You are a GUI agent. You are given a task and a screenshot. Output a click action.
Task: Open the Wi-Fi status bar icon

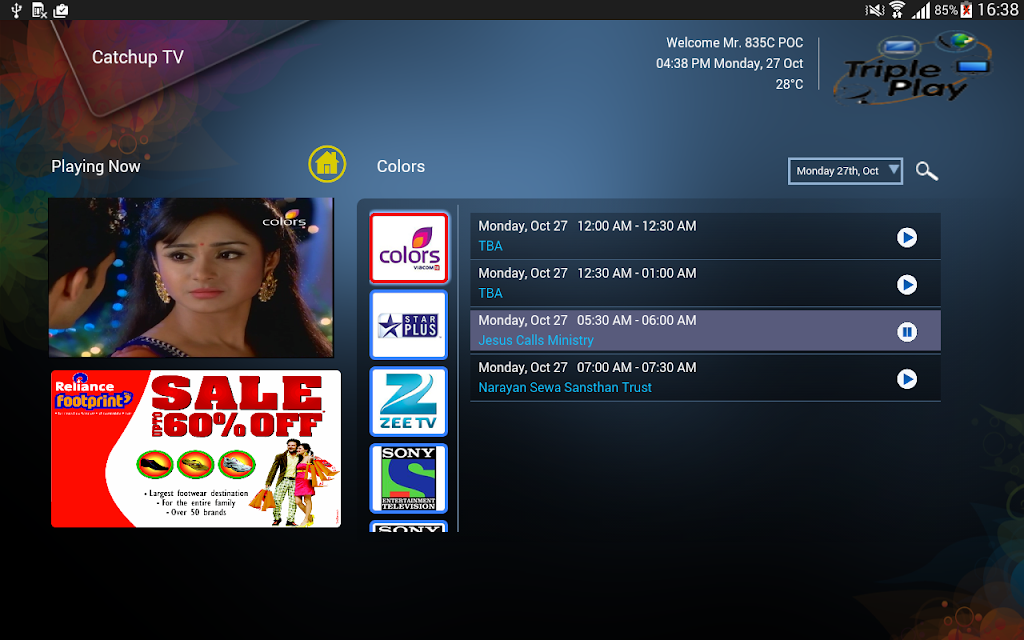pyautogui.click(x=897, y=10)
